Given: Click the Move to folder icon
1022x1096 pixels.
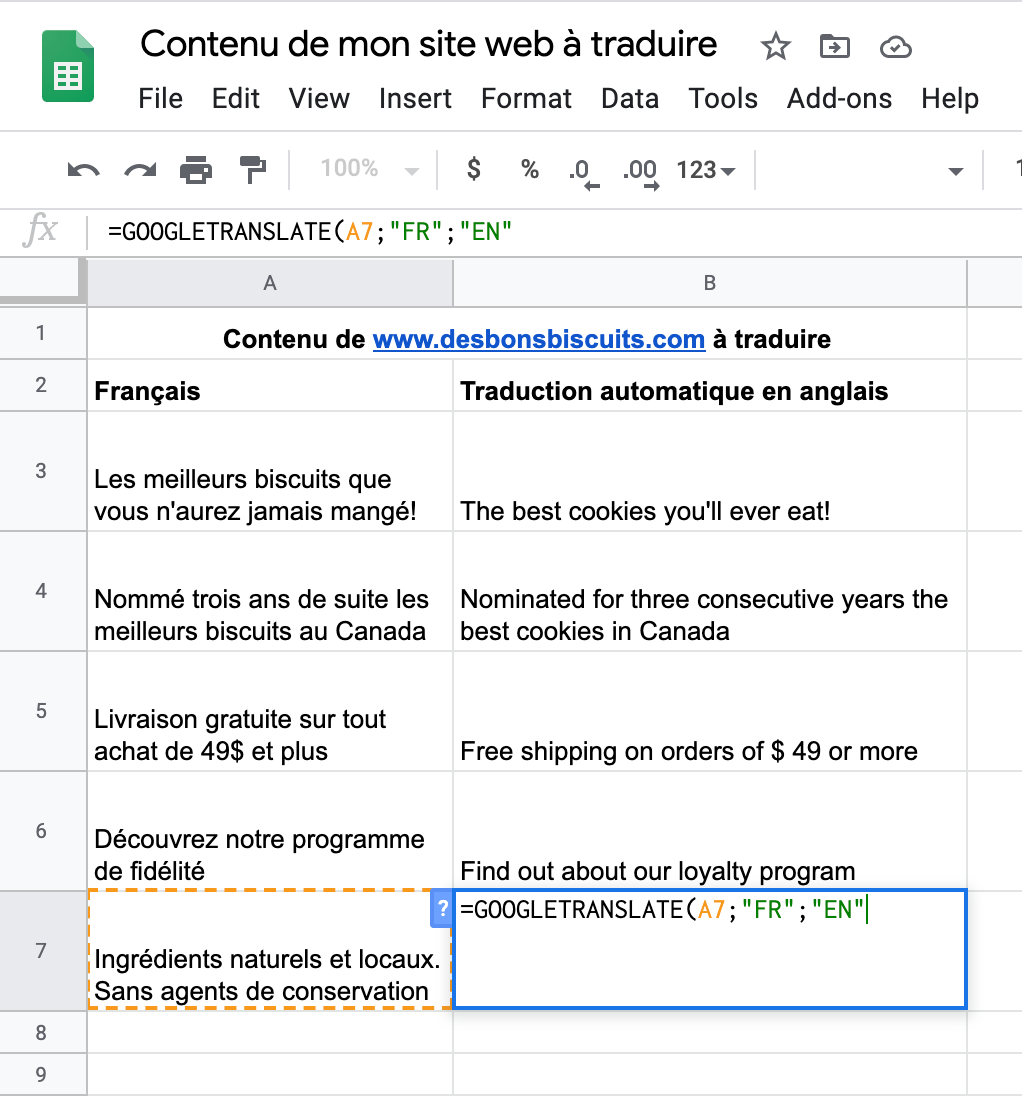Looking at the screenshot, I should click(835, 47).
